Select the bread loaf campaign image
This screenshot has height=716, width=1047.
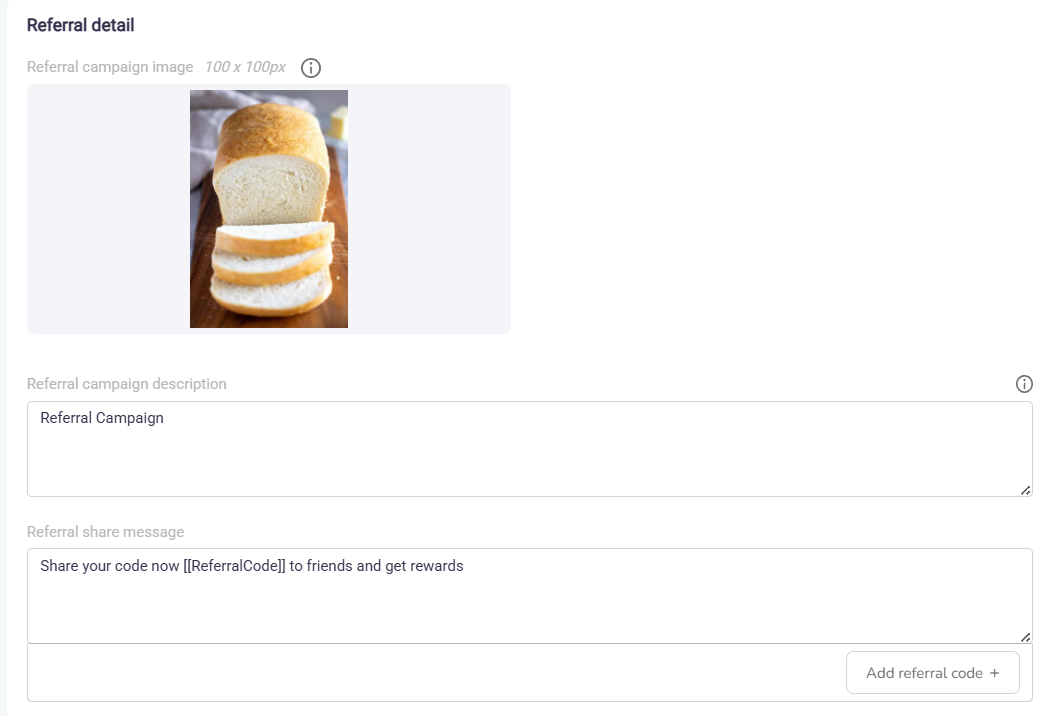(269, 209)
